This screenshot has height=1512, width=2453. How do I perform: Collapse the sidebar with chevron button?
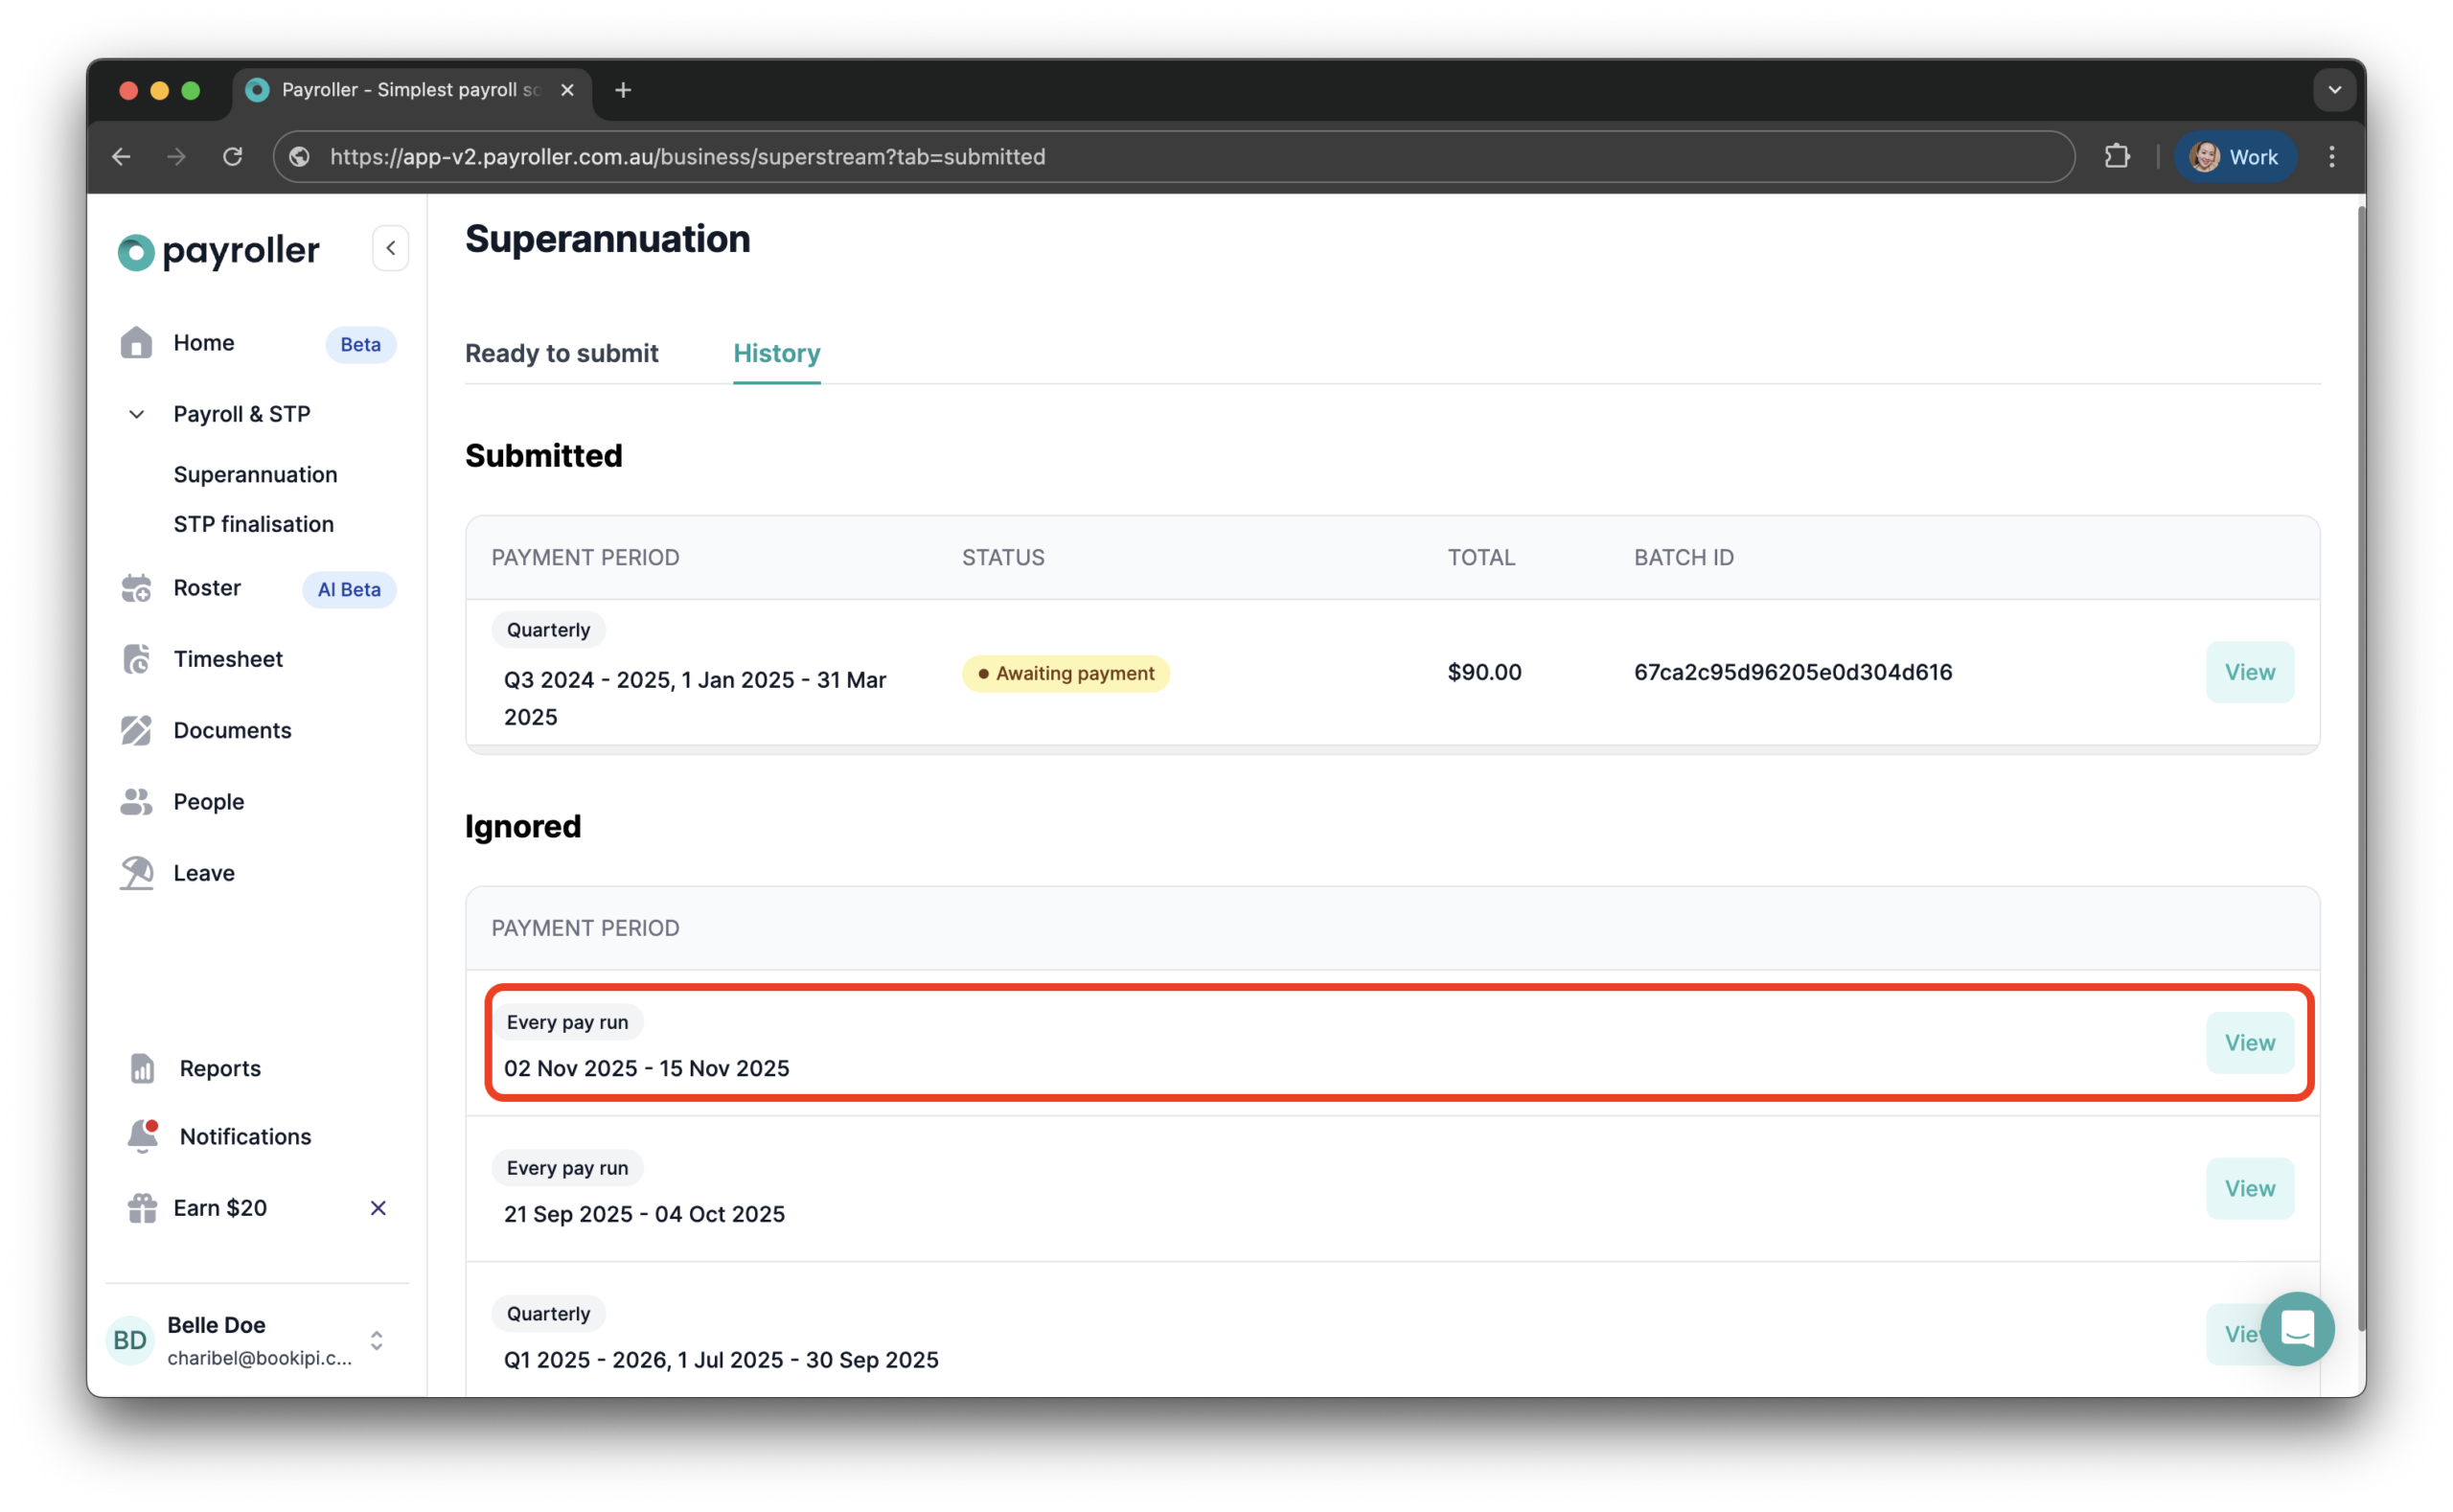coord(391,248)
